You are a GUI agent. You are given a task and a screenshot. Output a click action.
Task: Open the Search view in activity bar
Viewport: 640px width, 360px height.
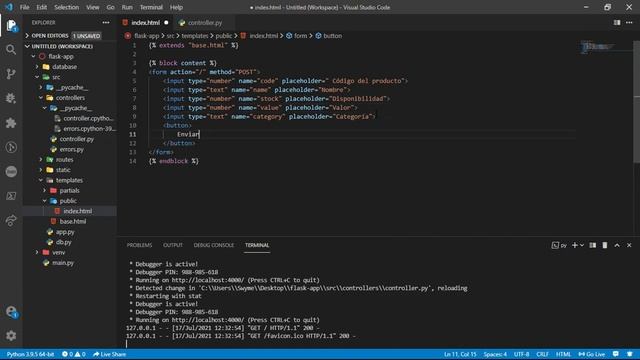(11, 50)
